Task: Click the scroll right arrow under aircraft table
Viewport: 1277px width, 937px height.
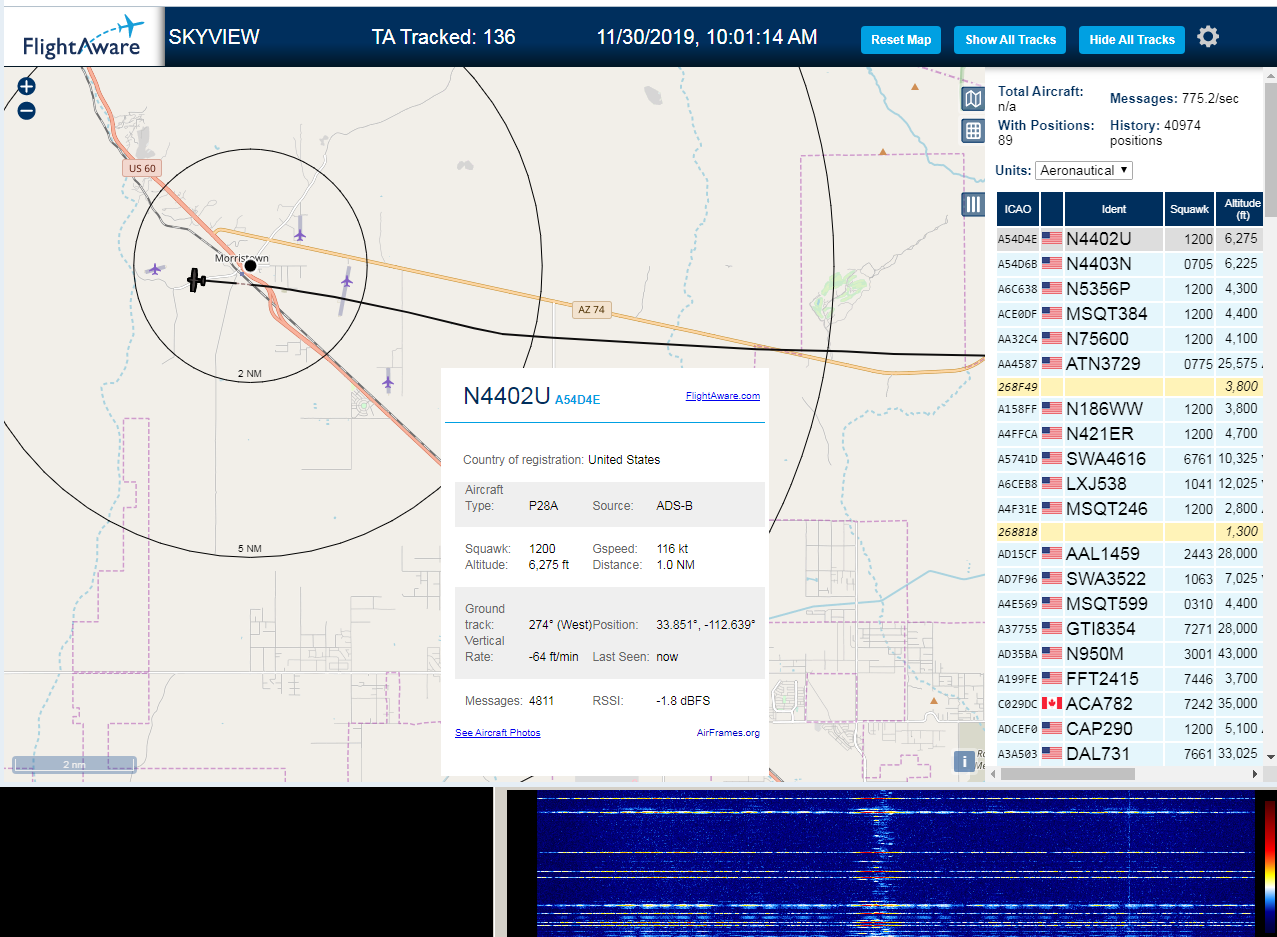Action: pos(1257,774)
